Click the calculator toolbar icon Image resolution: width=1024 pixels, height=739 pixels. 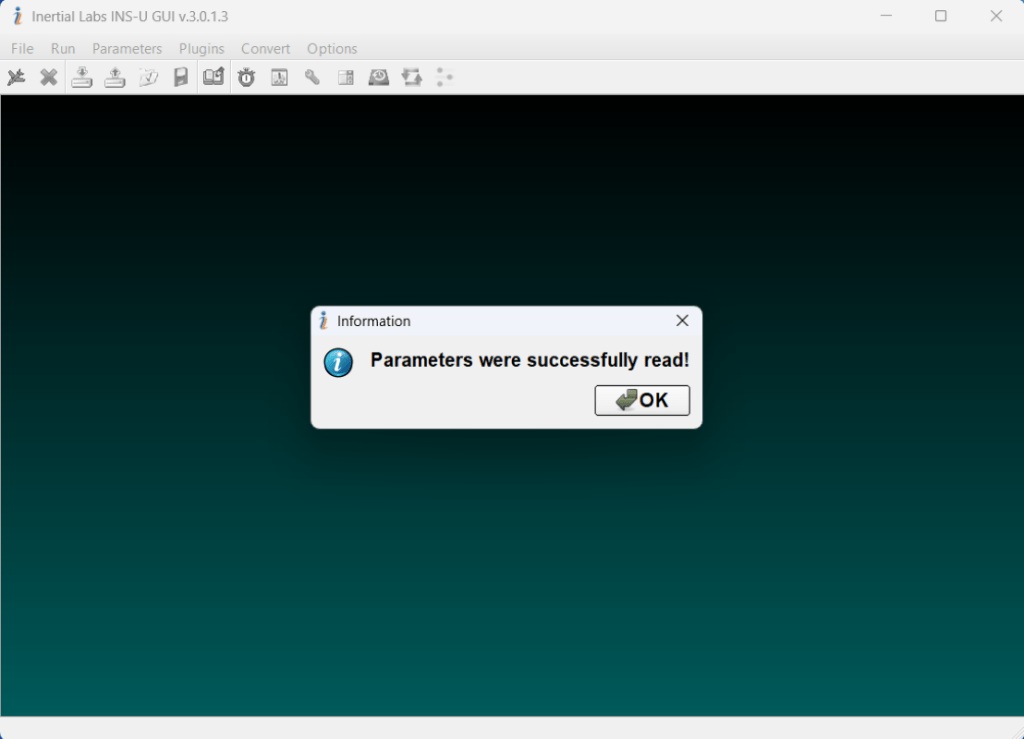(x=345, y=77)
